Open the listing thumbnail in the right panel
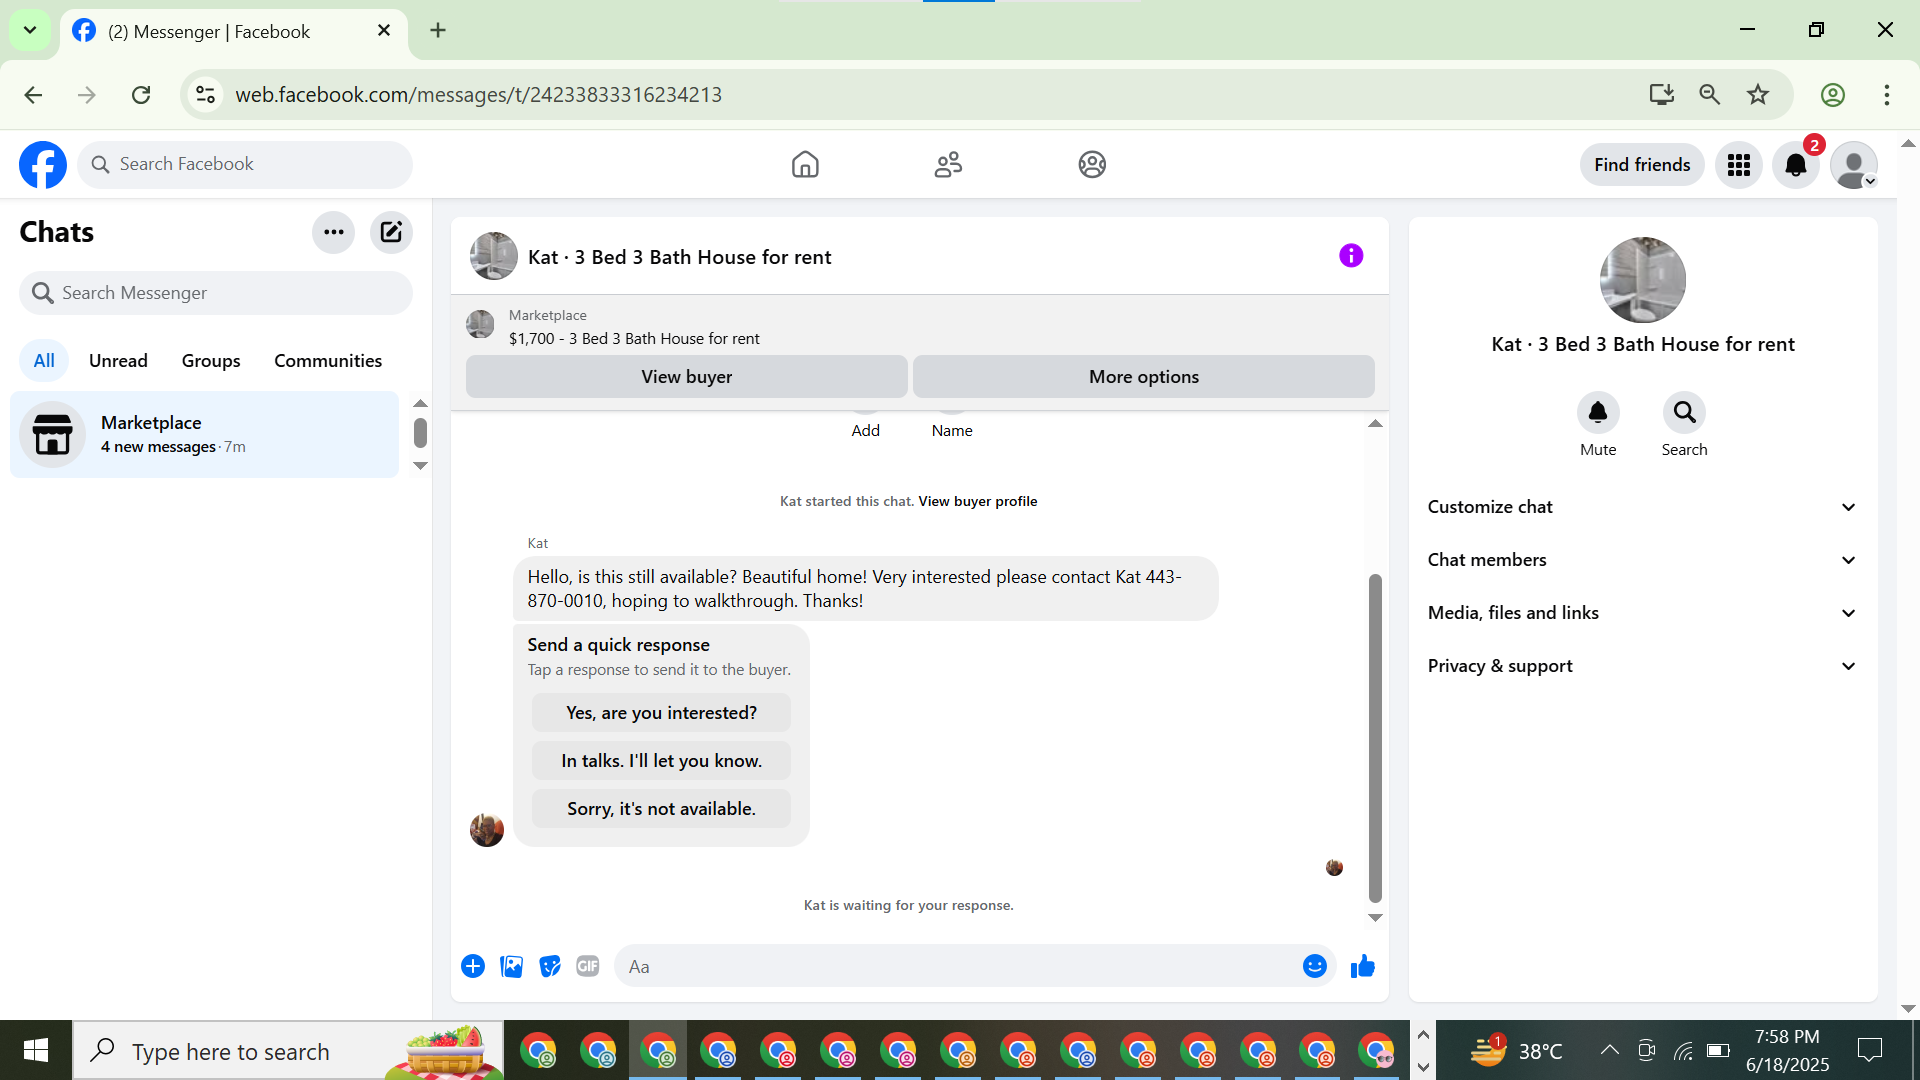 [1642, 280]
